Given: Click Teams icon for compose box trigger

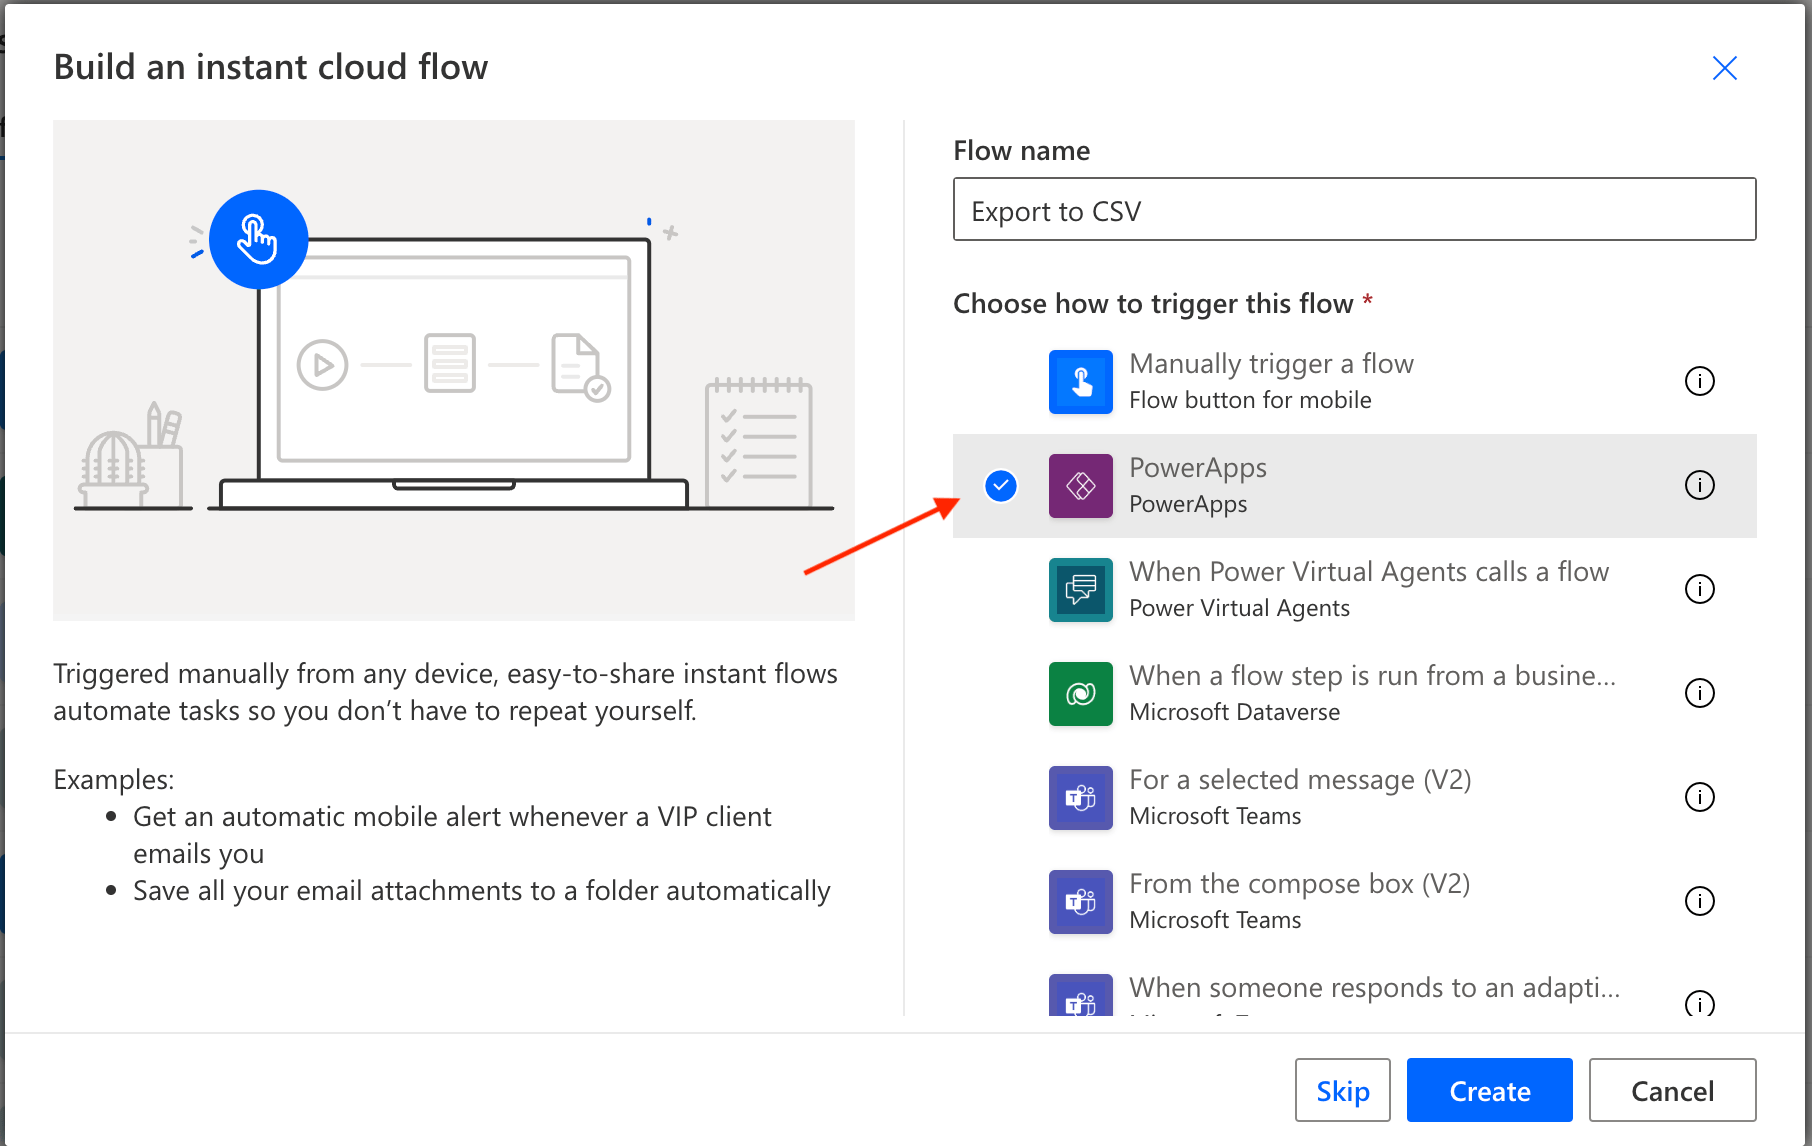Looking at the screenshot, I should (1080, 902).
